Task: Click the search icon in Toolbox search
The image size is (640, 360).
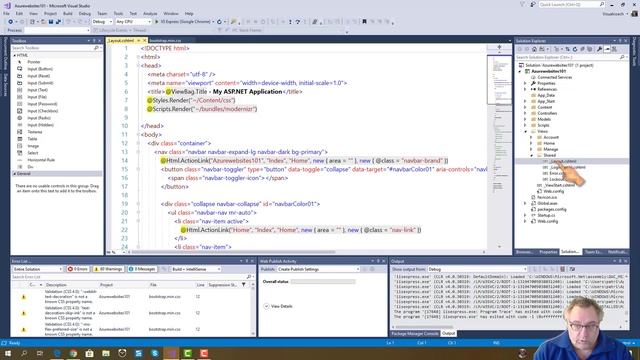Action: pos(96,48)
